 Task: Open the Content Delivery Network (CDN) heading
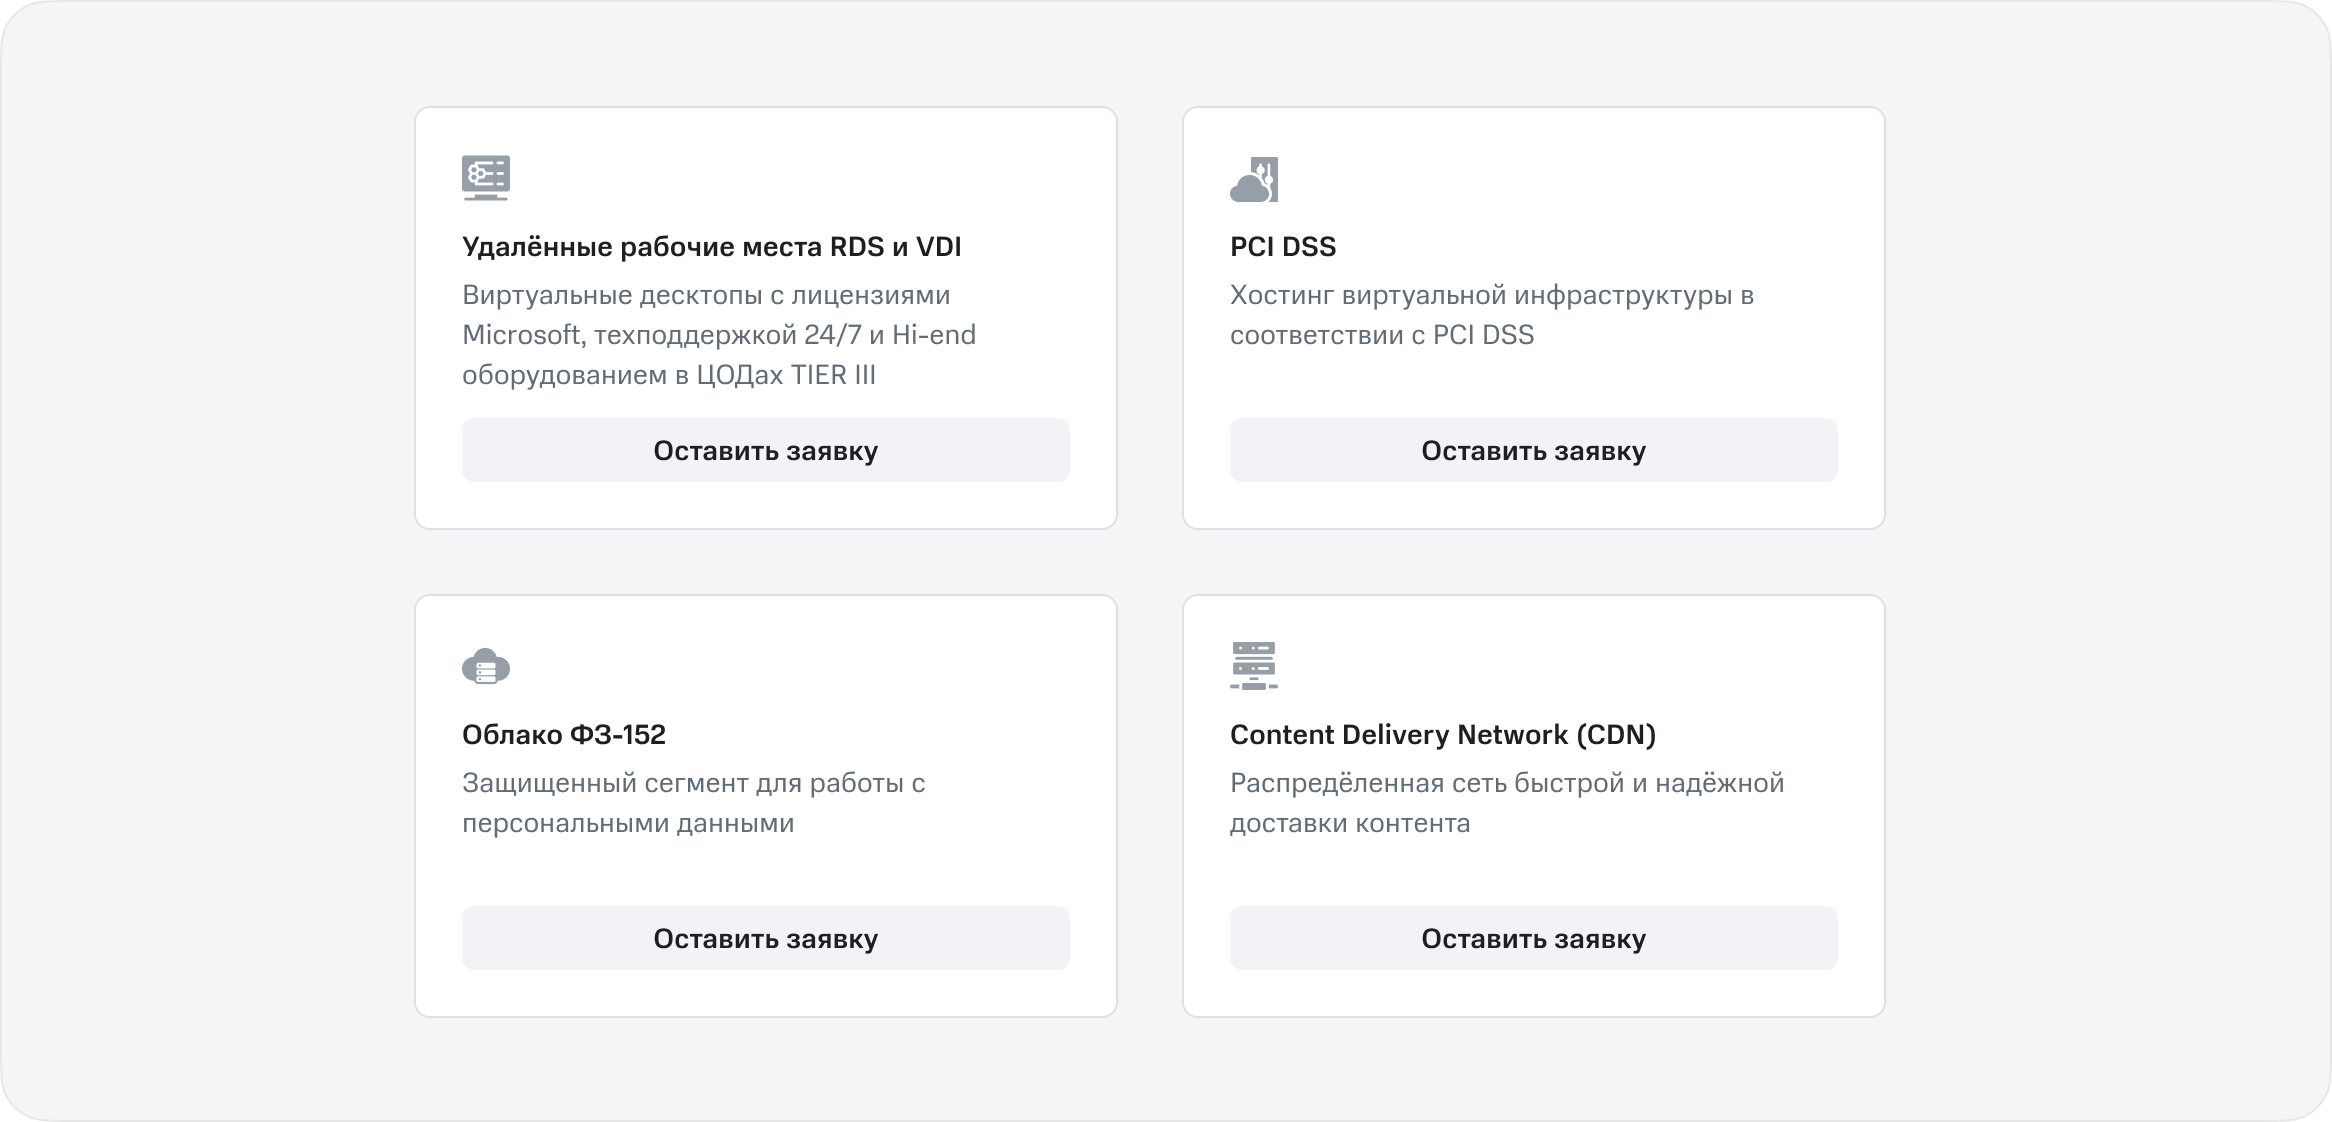(1442, 735)
